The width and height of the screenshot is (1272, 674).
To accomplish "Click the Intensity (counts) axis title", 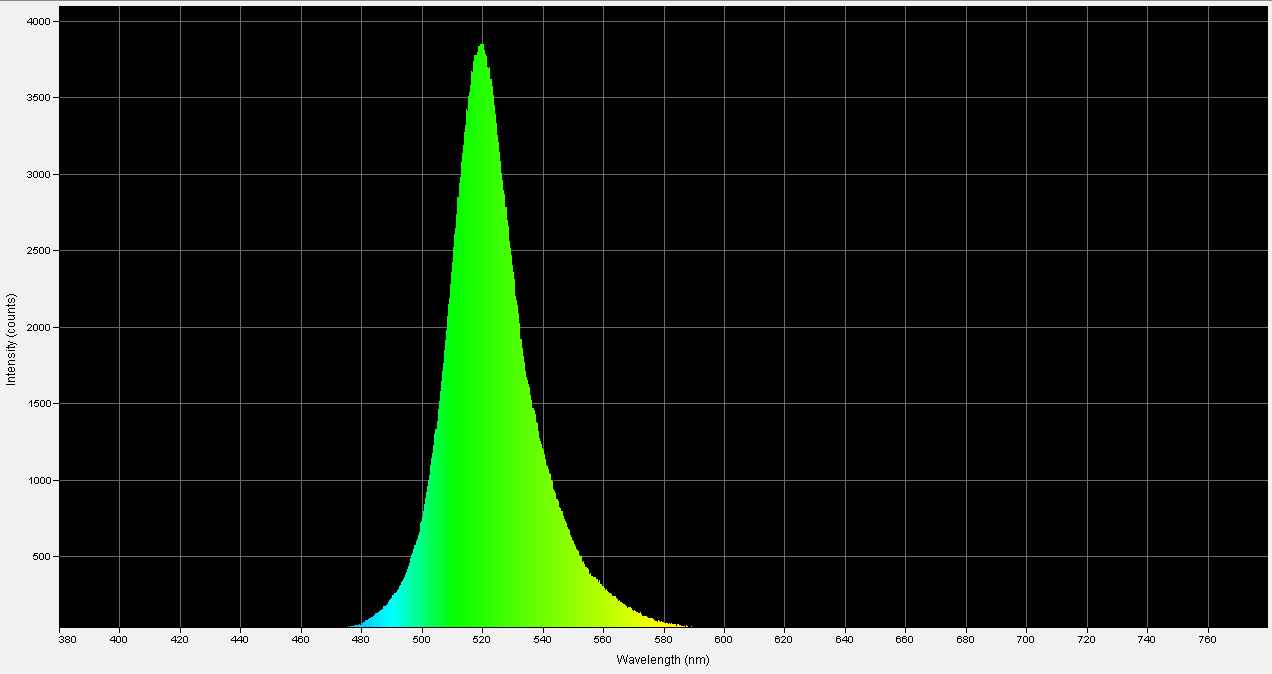I will click(x=11, y=340).
